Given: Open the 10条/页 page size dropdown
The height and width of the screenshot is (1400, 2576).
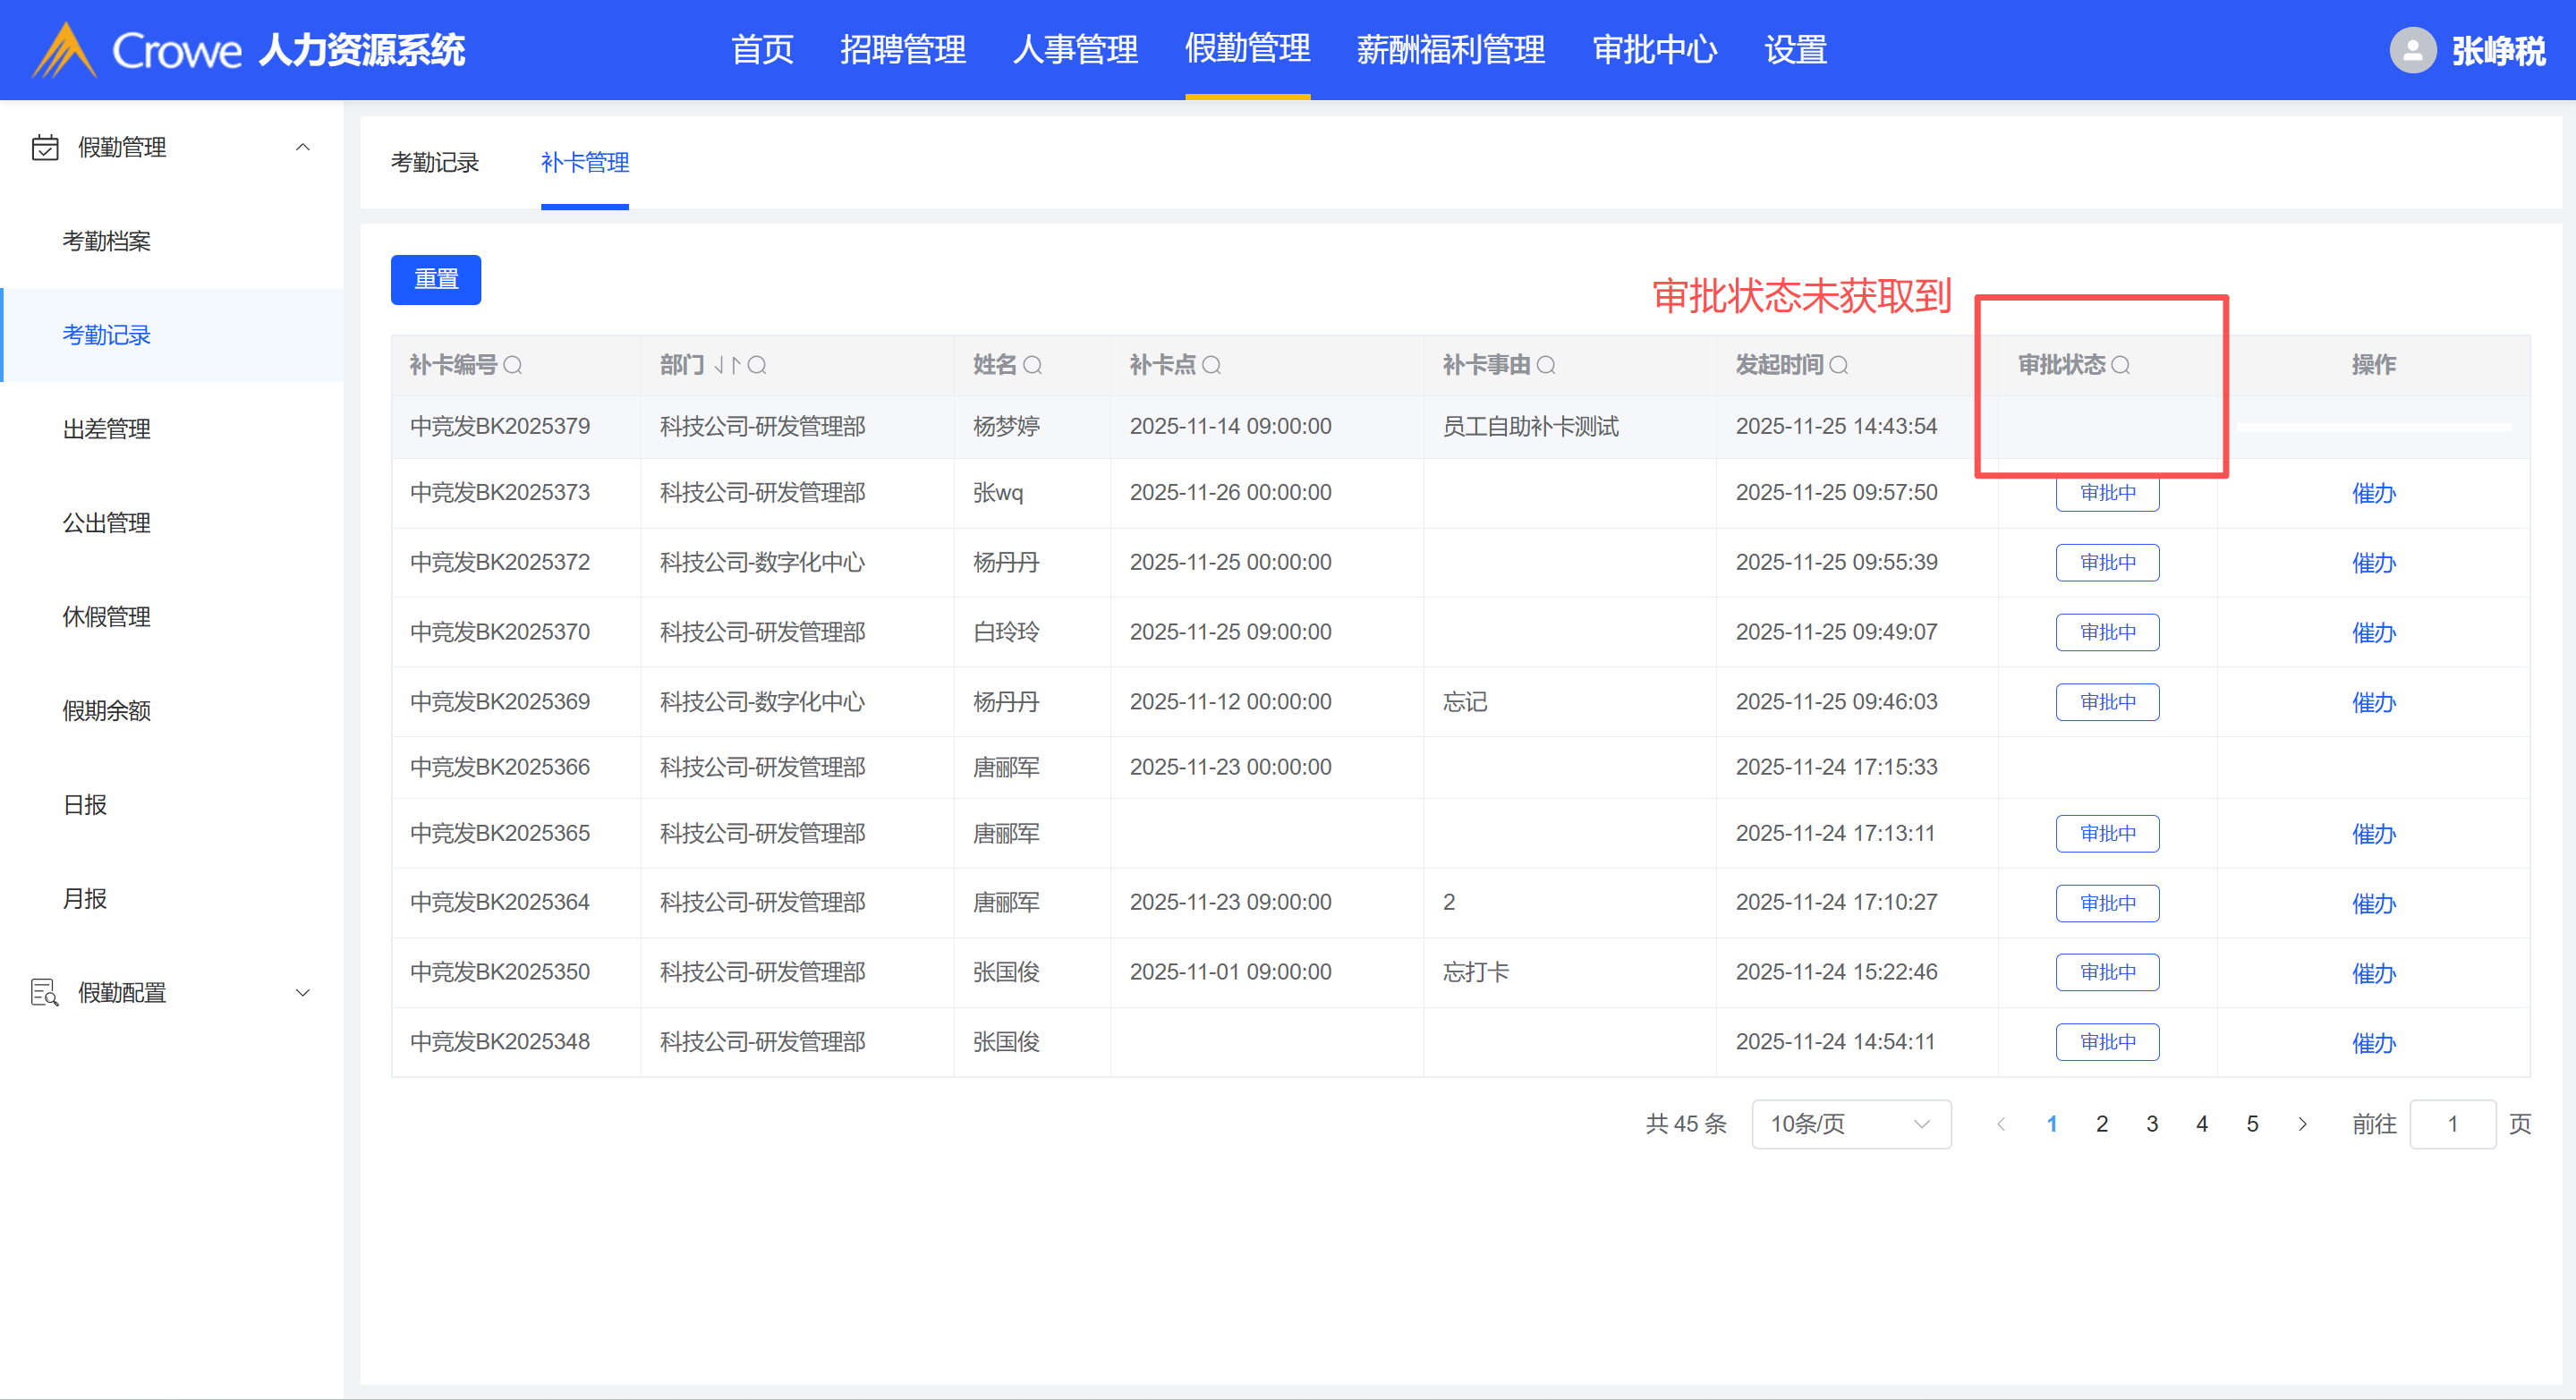Looking at the screenshot, I should pyautogui.click(x=1850, y=1124).
